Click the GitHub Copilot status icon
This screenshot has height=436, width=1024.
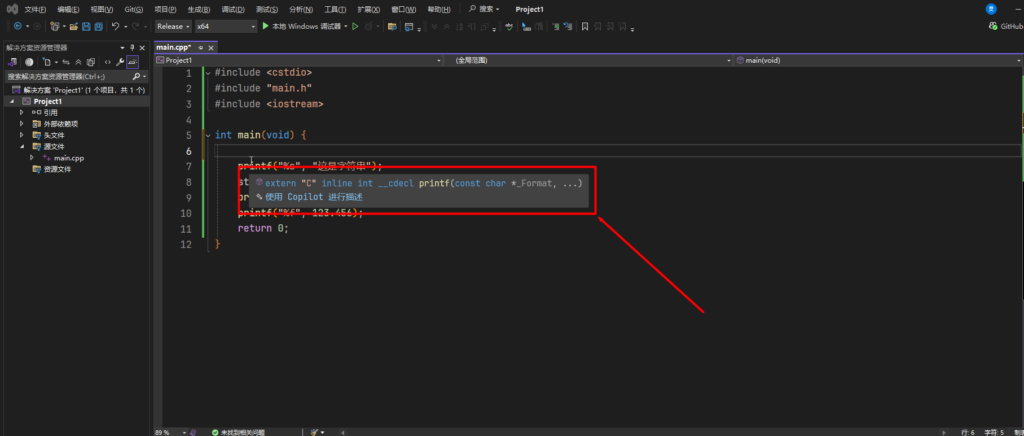click(993, 26)
